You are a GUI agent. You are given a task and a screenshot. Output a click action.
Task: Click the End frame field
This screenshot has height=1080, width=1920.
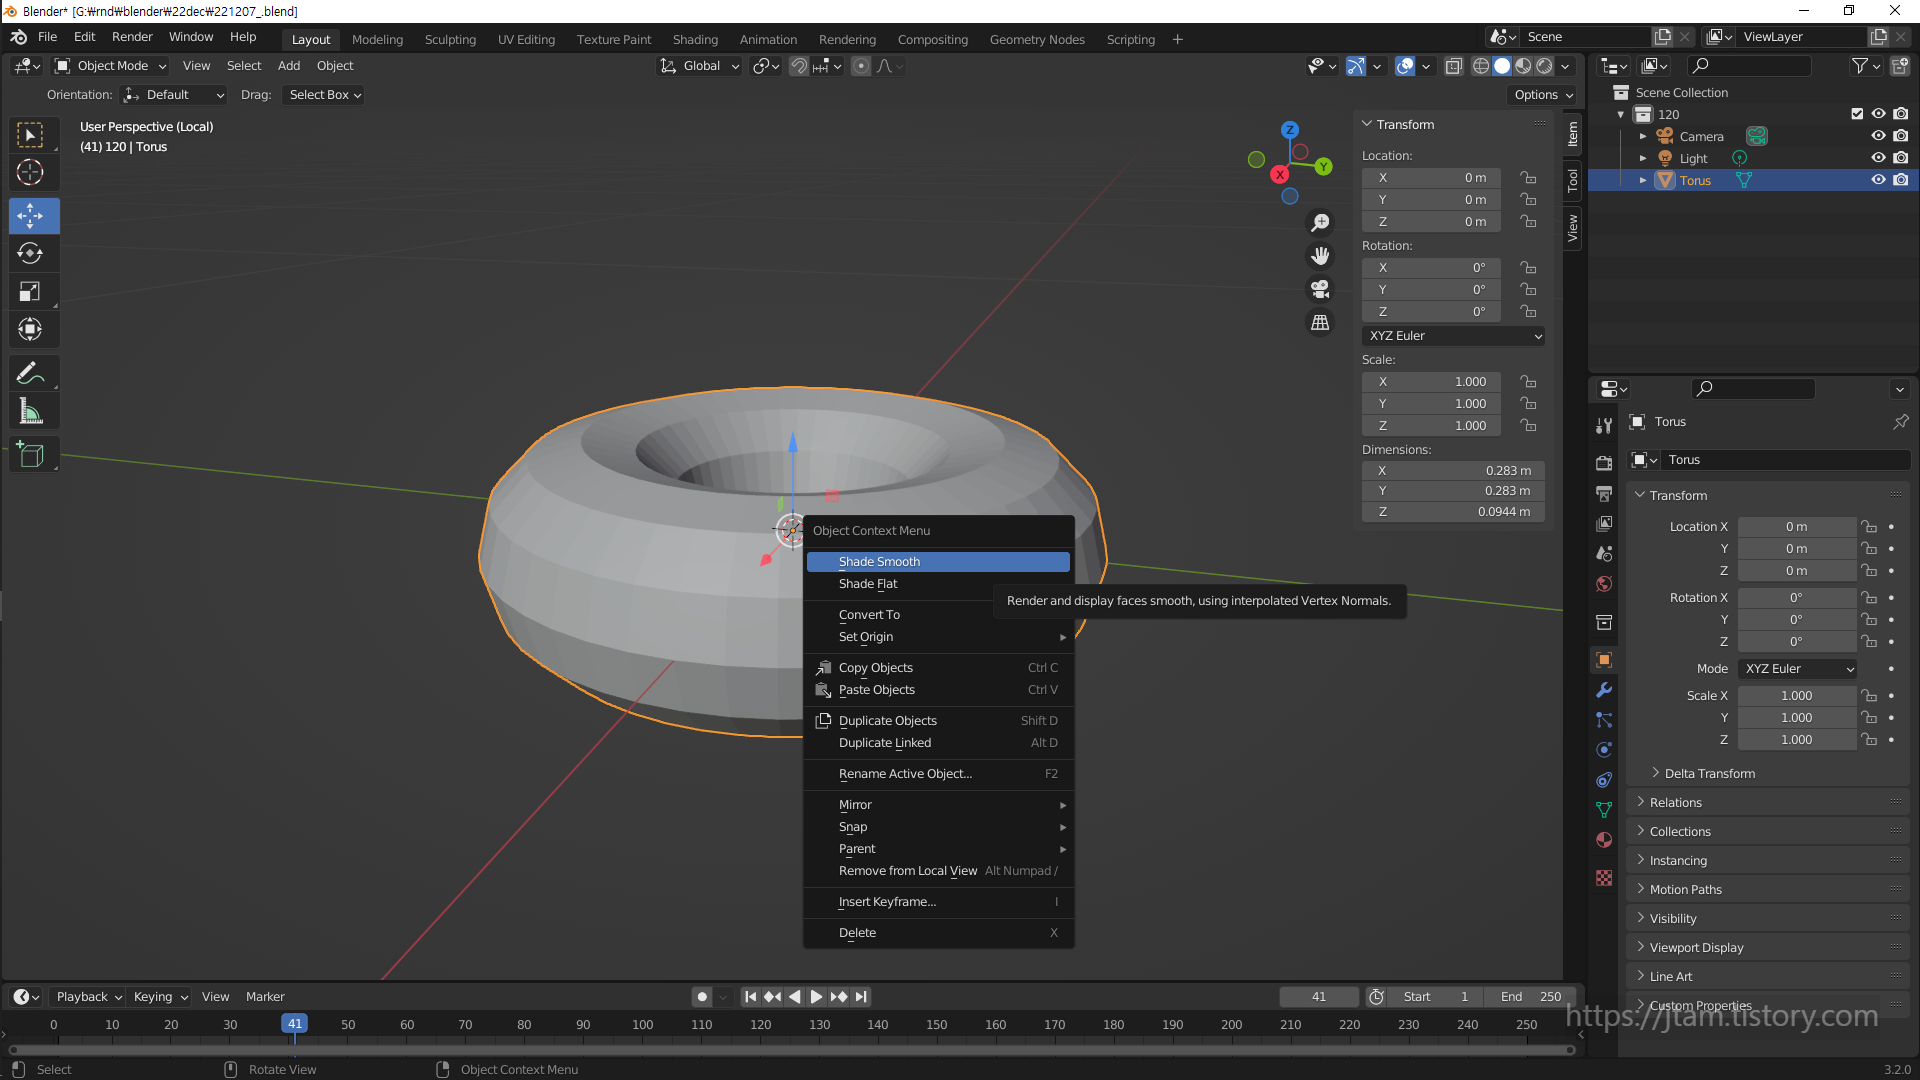click(x=1530, y=997)
